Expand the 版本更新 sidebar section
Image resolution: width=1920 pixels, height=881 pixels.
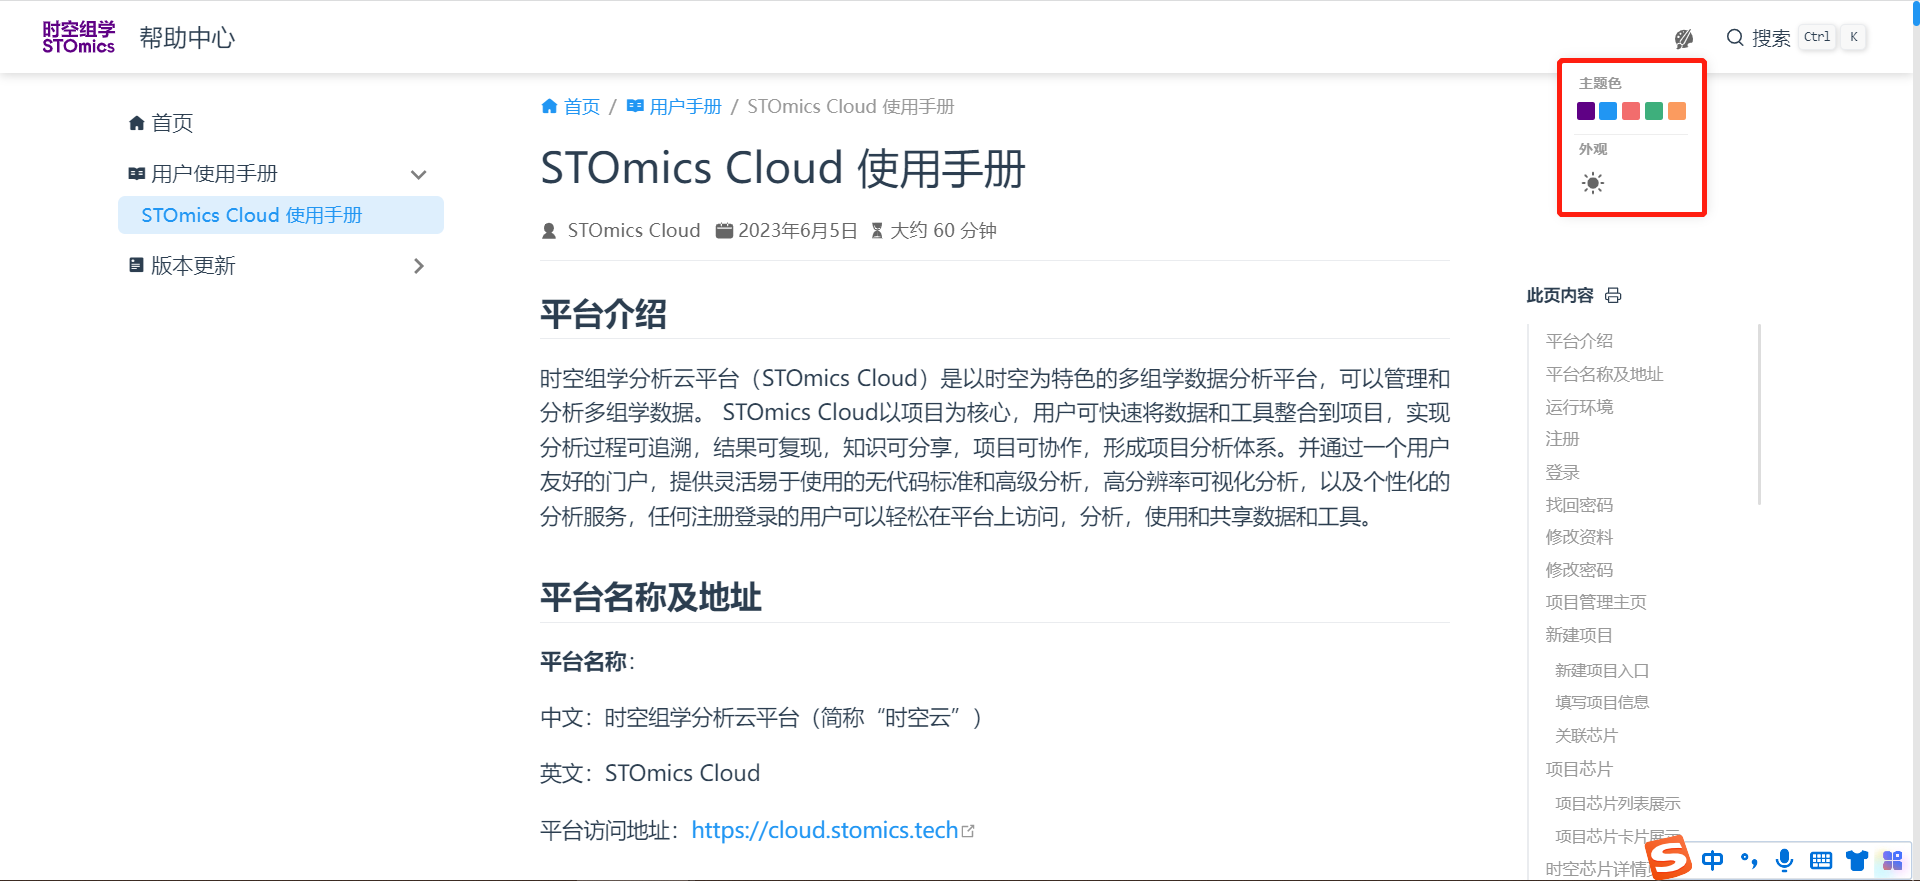(419, 266)
